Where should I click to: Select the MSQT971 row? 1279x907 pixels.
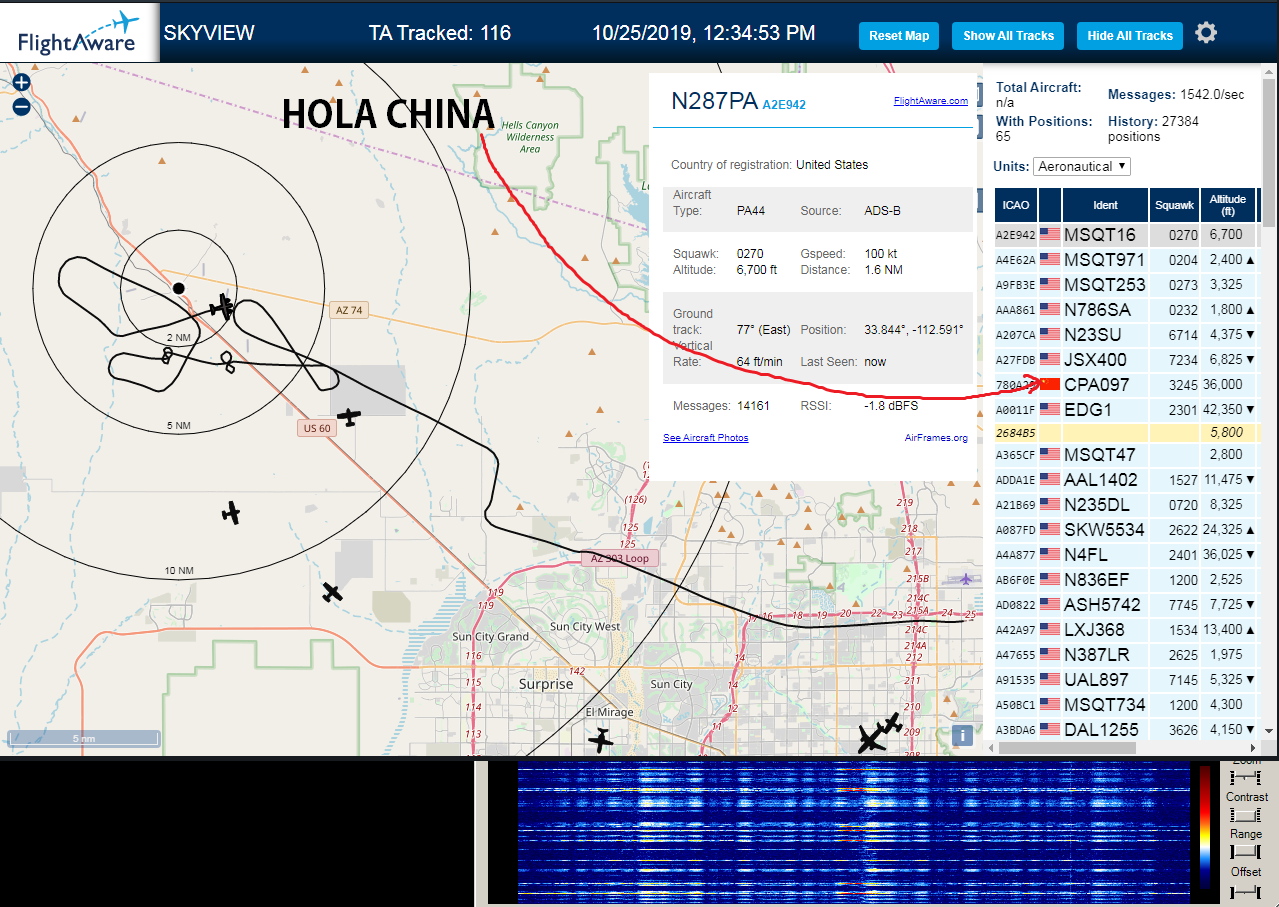point(1127,260)
